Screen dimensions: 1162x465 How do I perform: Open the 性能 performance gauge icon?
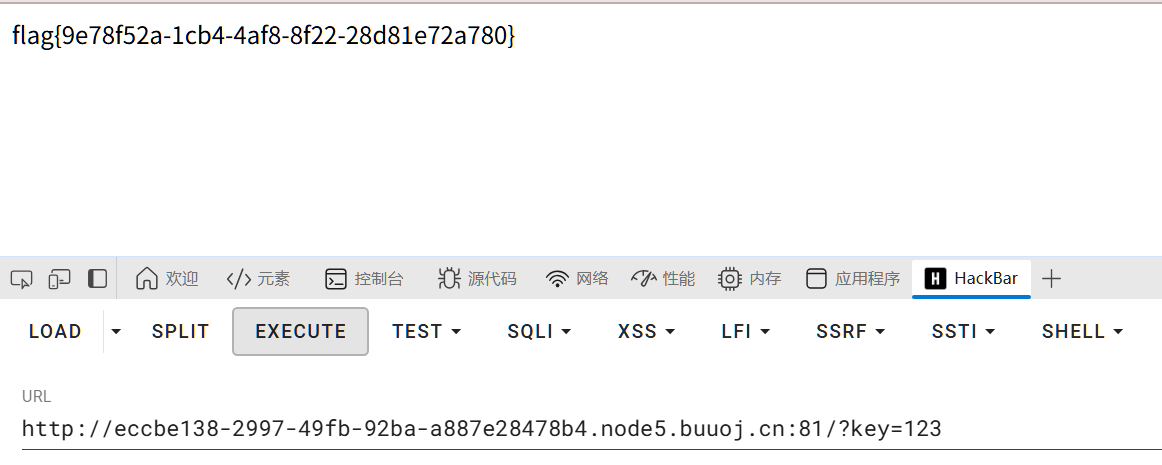[x=644, y=279]
